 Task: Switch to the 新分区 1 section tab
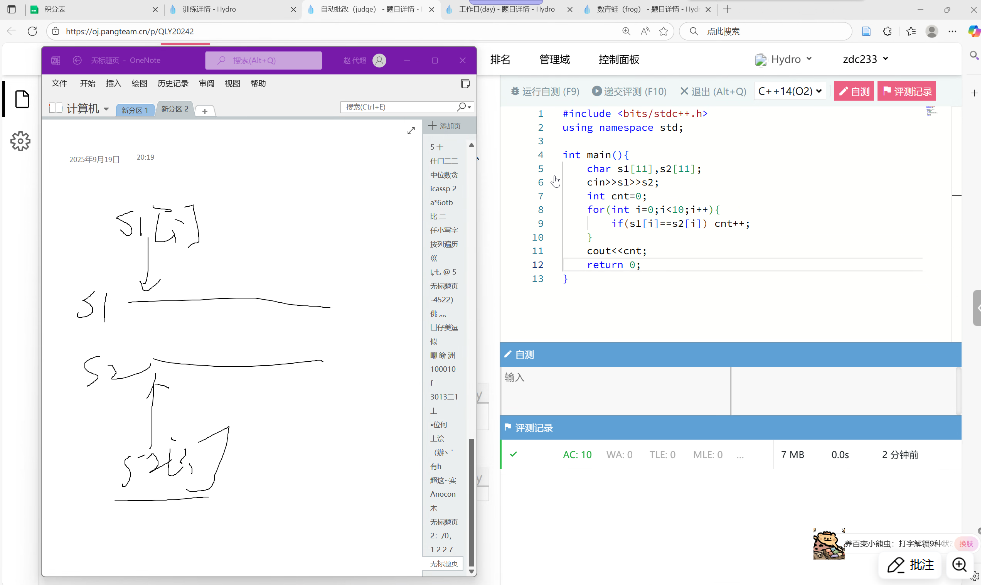pyautogui.click(x=135, y=110)
